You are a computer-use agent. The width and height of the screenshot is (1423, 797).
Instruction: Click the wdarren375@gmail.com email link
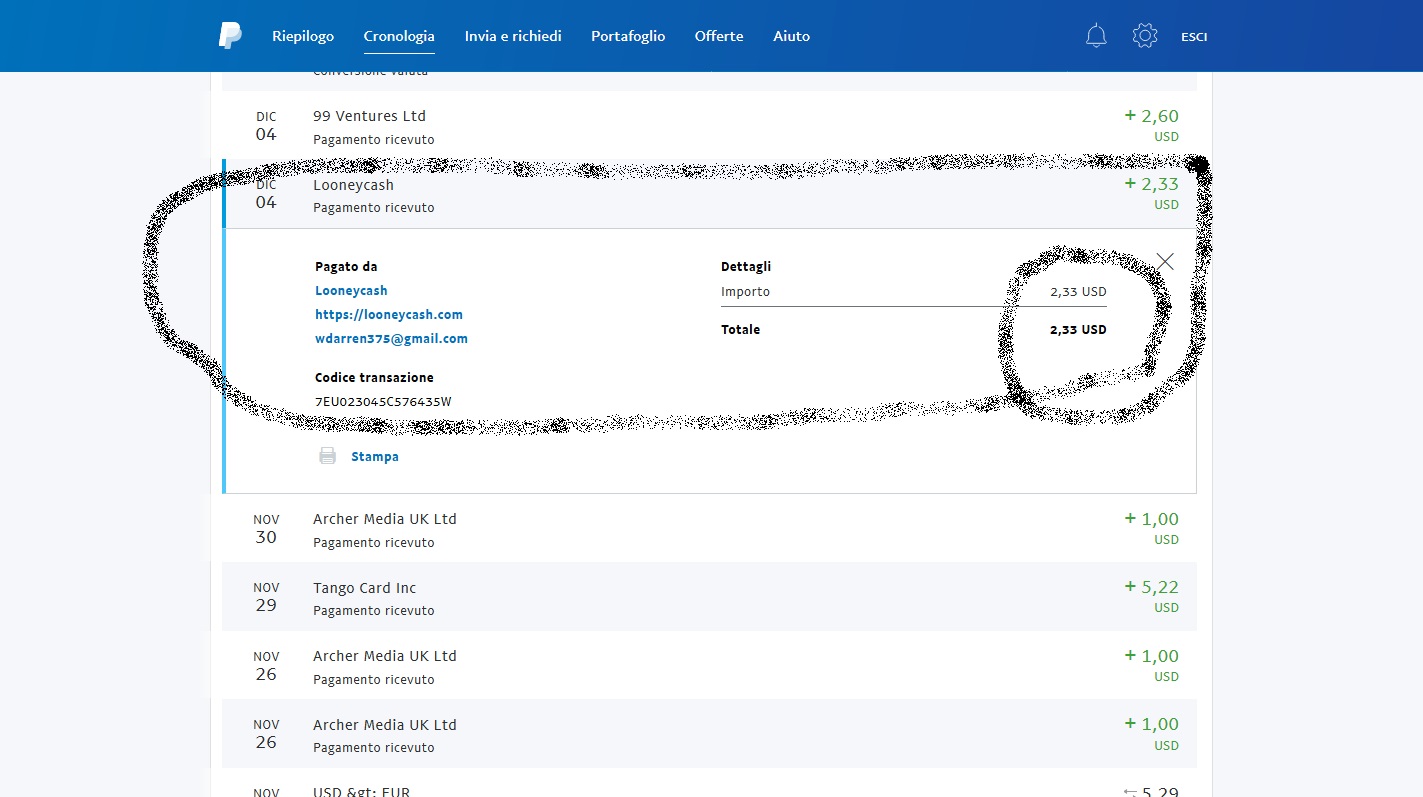point(391,338)
